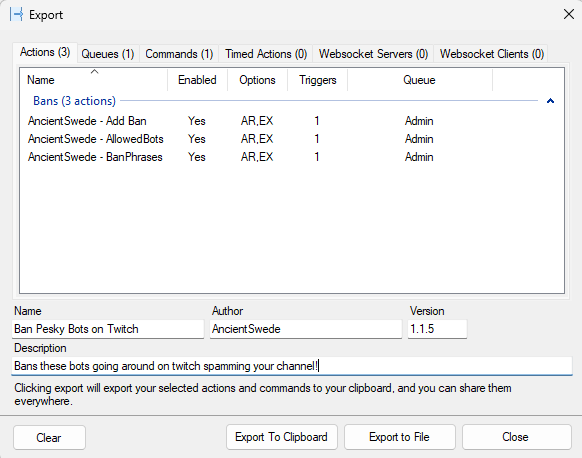Switch to the Queues (1) tab

pyautogui.click(x=108, y=54)
